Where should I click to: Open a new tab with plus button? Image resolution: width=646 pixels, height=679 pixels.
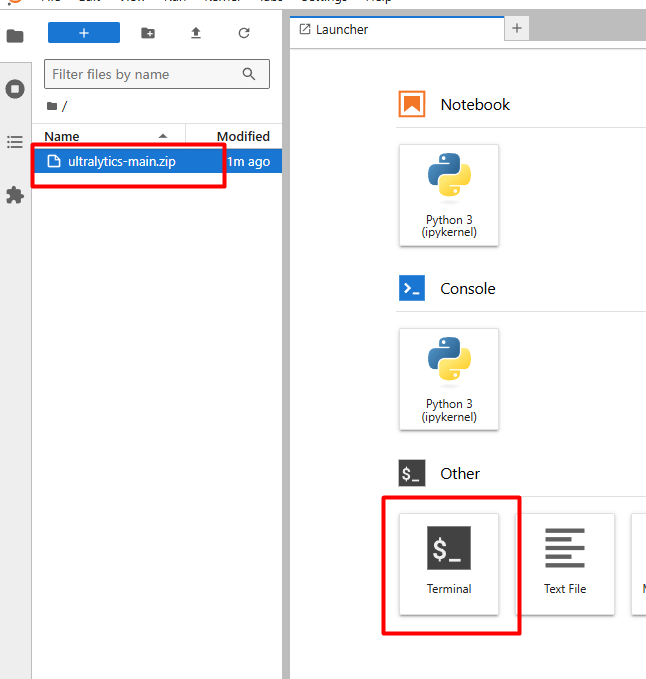pyautogui.click(x=517, y=29)
